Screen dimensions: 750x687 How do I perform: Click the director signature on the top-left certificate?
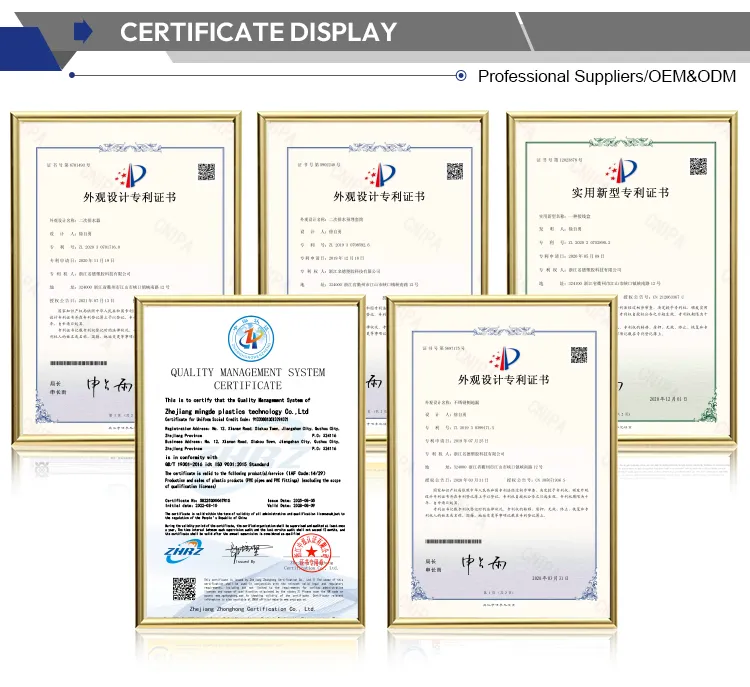tap(110, 385)
